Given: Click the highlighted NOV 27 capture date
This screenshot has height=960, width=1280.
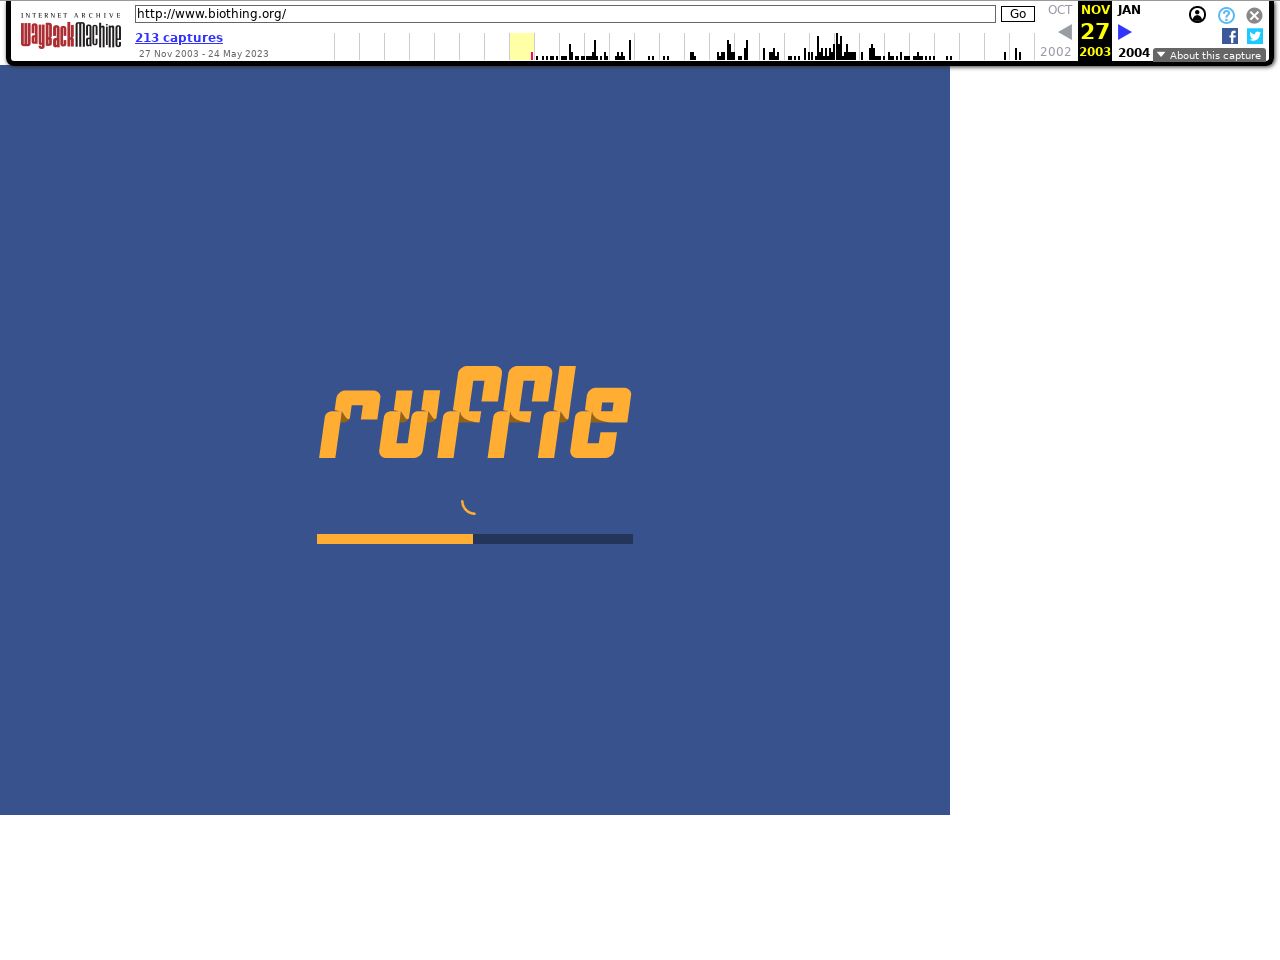Looking at the screenshot, I should (1095, 31).
